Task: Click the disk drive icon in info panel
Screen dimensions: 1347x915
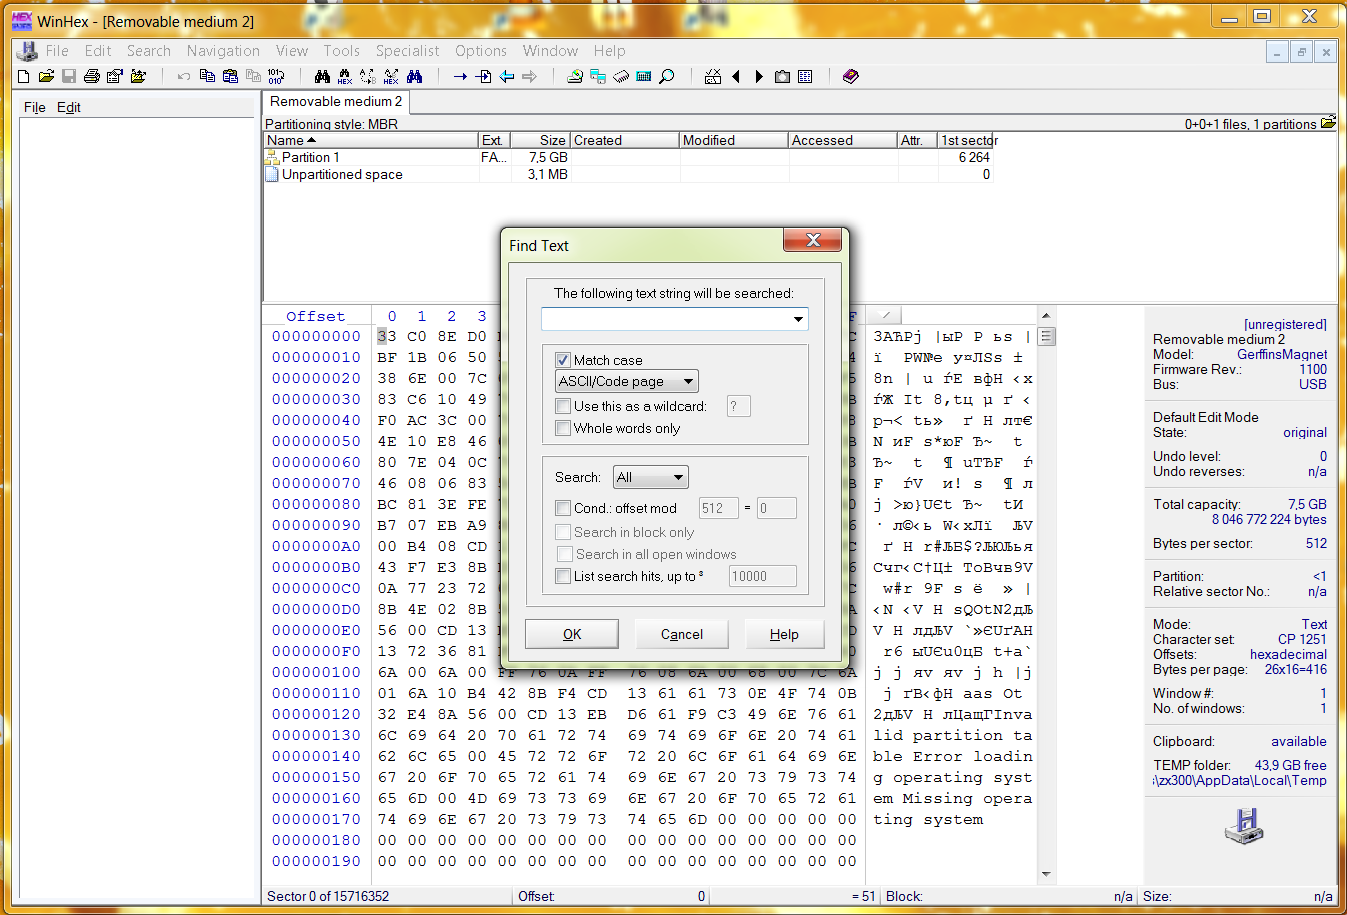Action: 1244,826
